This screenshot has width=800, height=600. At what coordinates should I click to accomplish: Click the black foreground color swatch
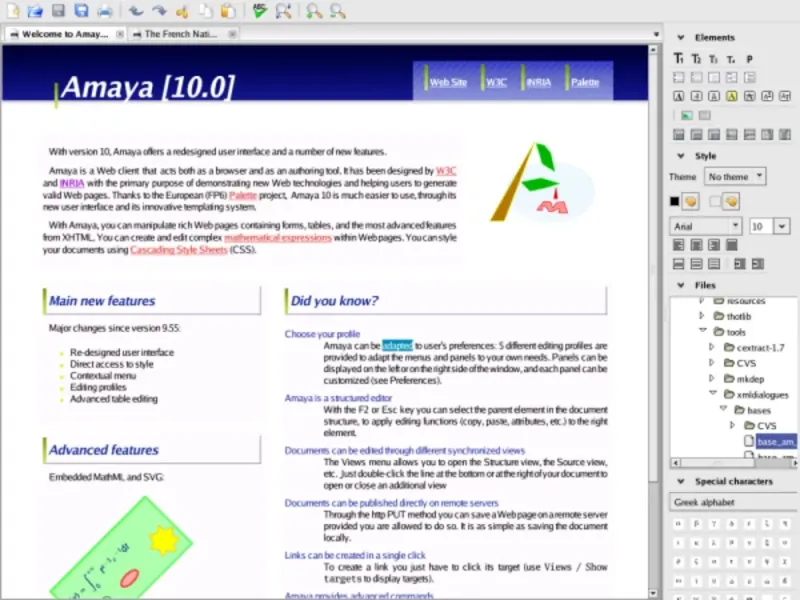[674, 202]
